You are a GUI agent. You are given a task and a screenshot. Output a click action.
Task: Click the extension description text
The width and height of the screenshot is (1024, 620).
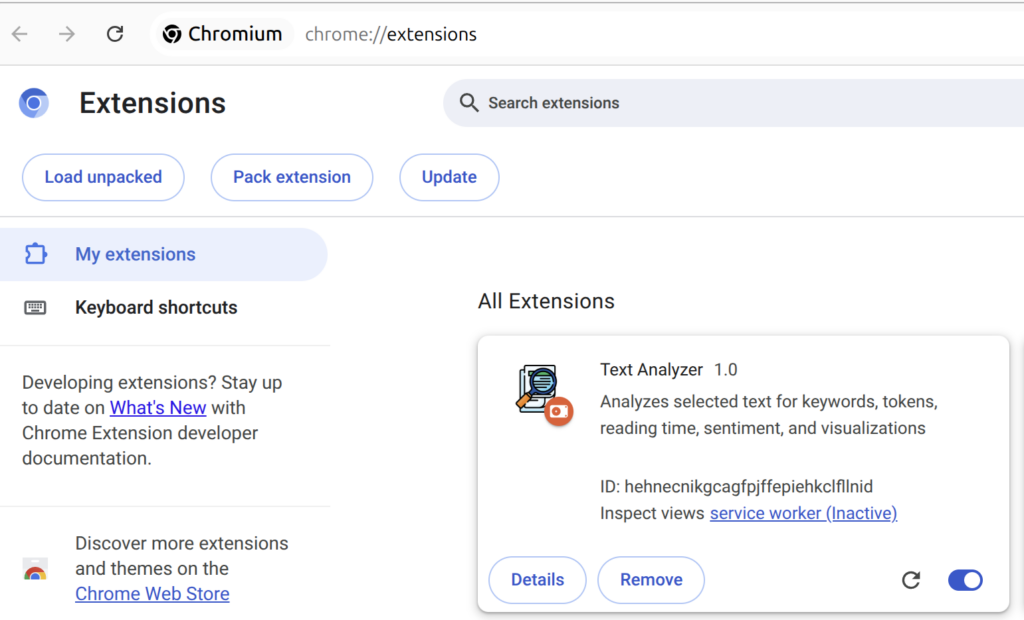[x=769, y=415]
